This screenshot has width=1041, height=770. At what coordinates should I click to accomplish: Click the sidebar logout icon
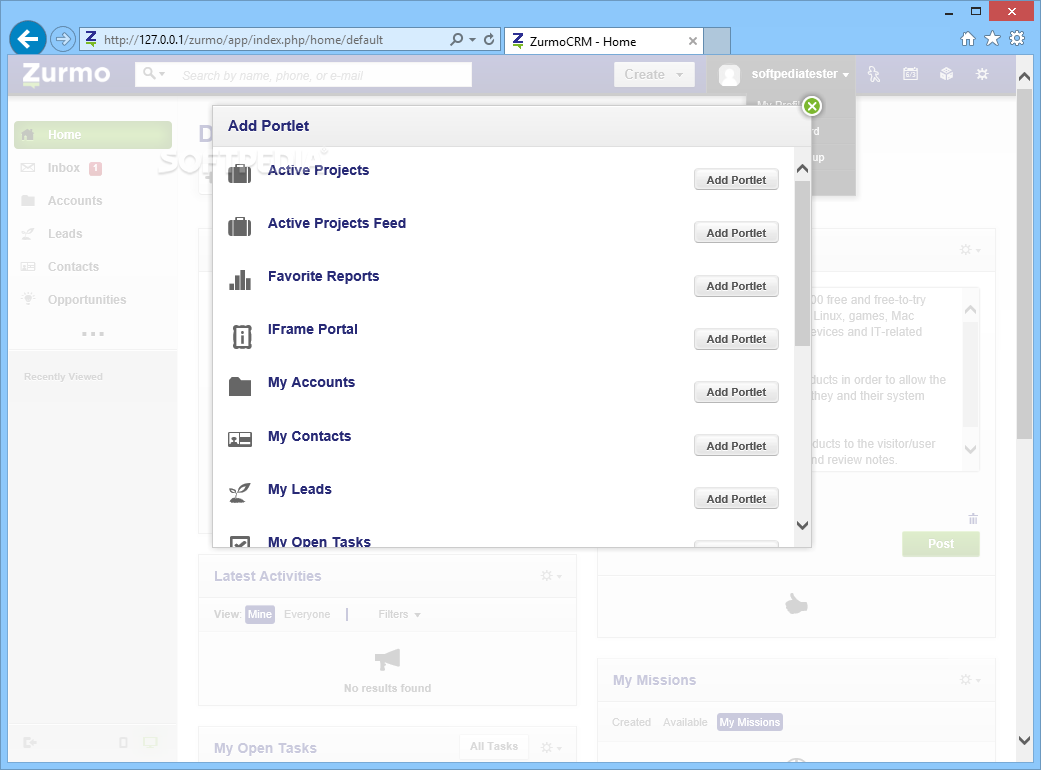(30, 742)
